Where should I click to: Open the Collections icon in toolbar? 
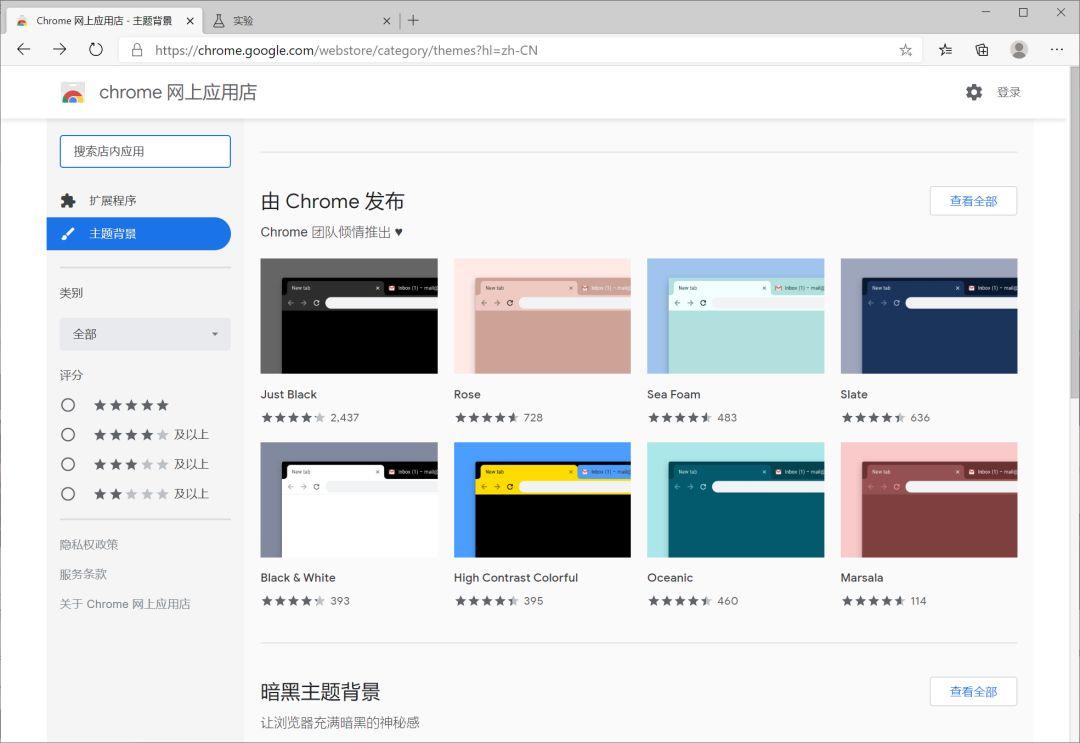point(982,50)
